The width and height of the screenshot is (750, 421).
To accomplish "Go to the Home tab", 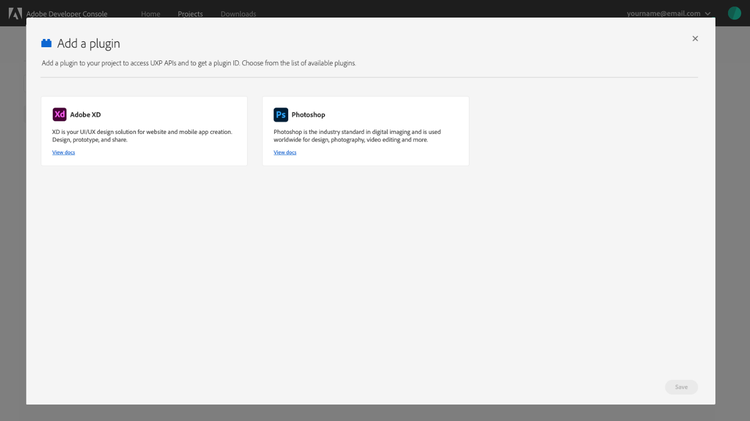I will pos(150,14).
